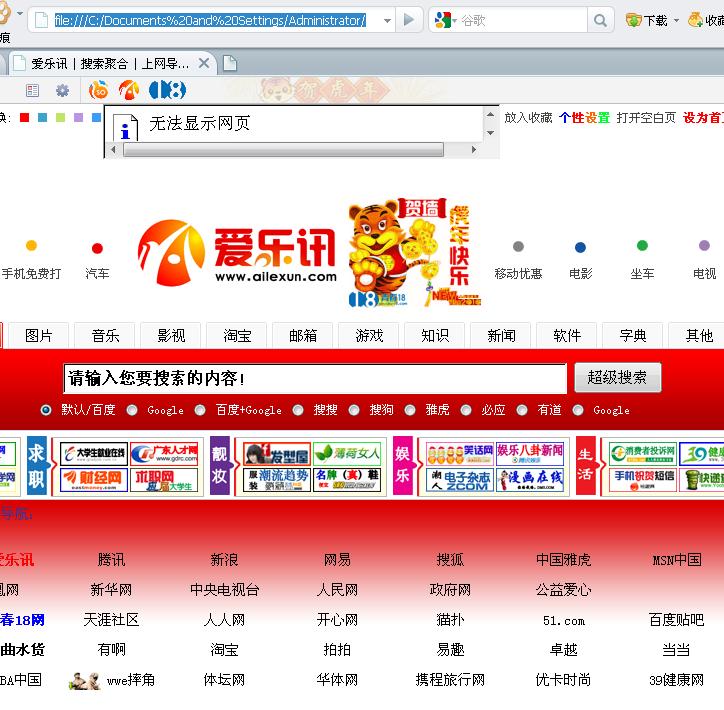Open a new blank tab
Image resolution: width=724 pixels, height=710 pixels.
[x=230, y=63]
